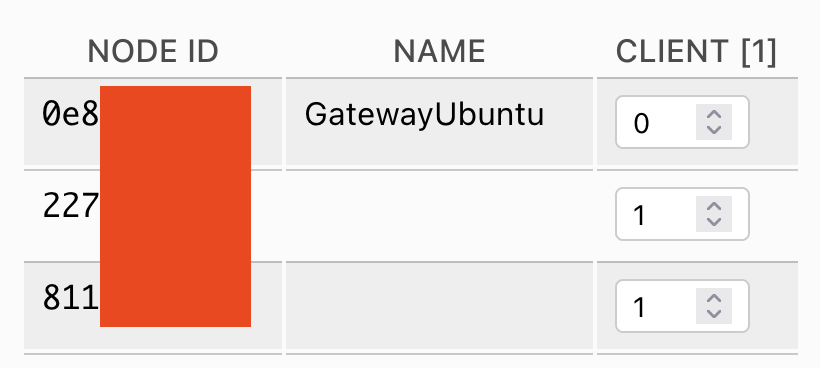Screen dimensions: 820x368
Task: Click the empty name cell for node 811
Action: click(x=439, y=306)
